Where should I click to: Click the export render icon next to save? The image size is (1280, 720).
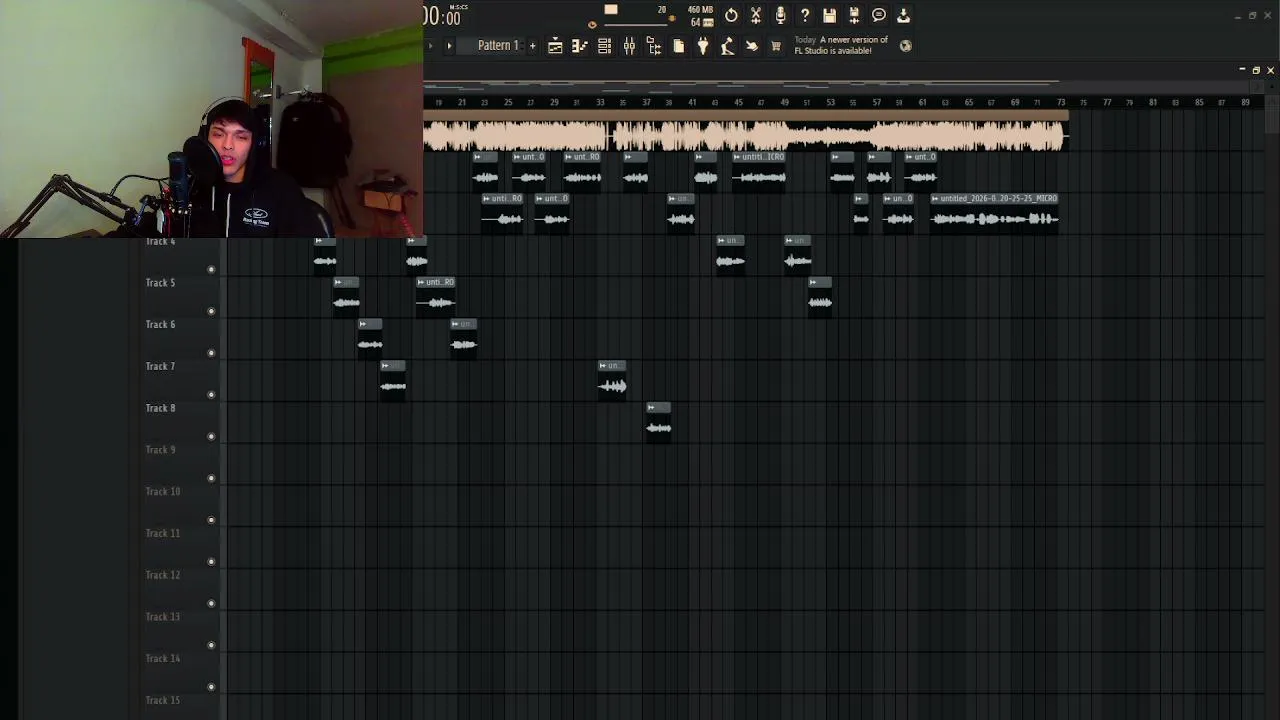[x=854, y=15]
